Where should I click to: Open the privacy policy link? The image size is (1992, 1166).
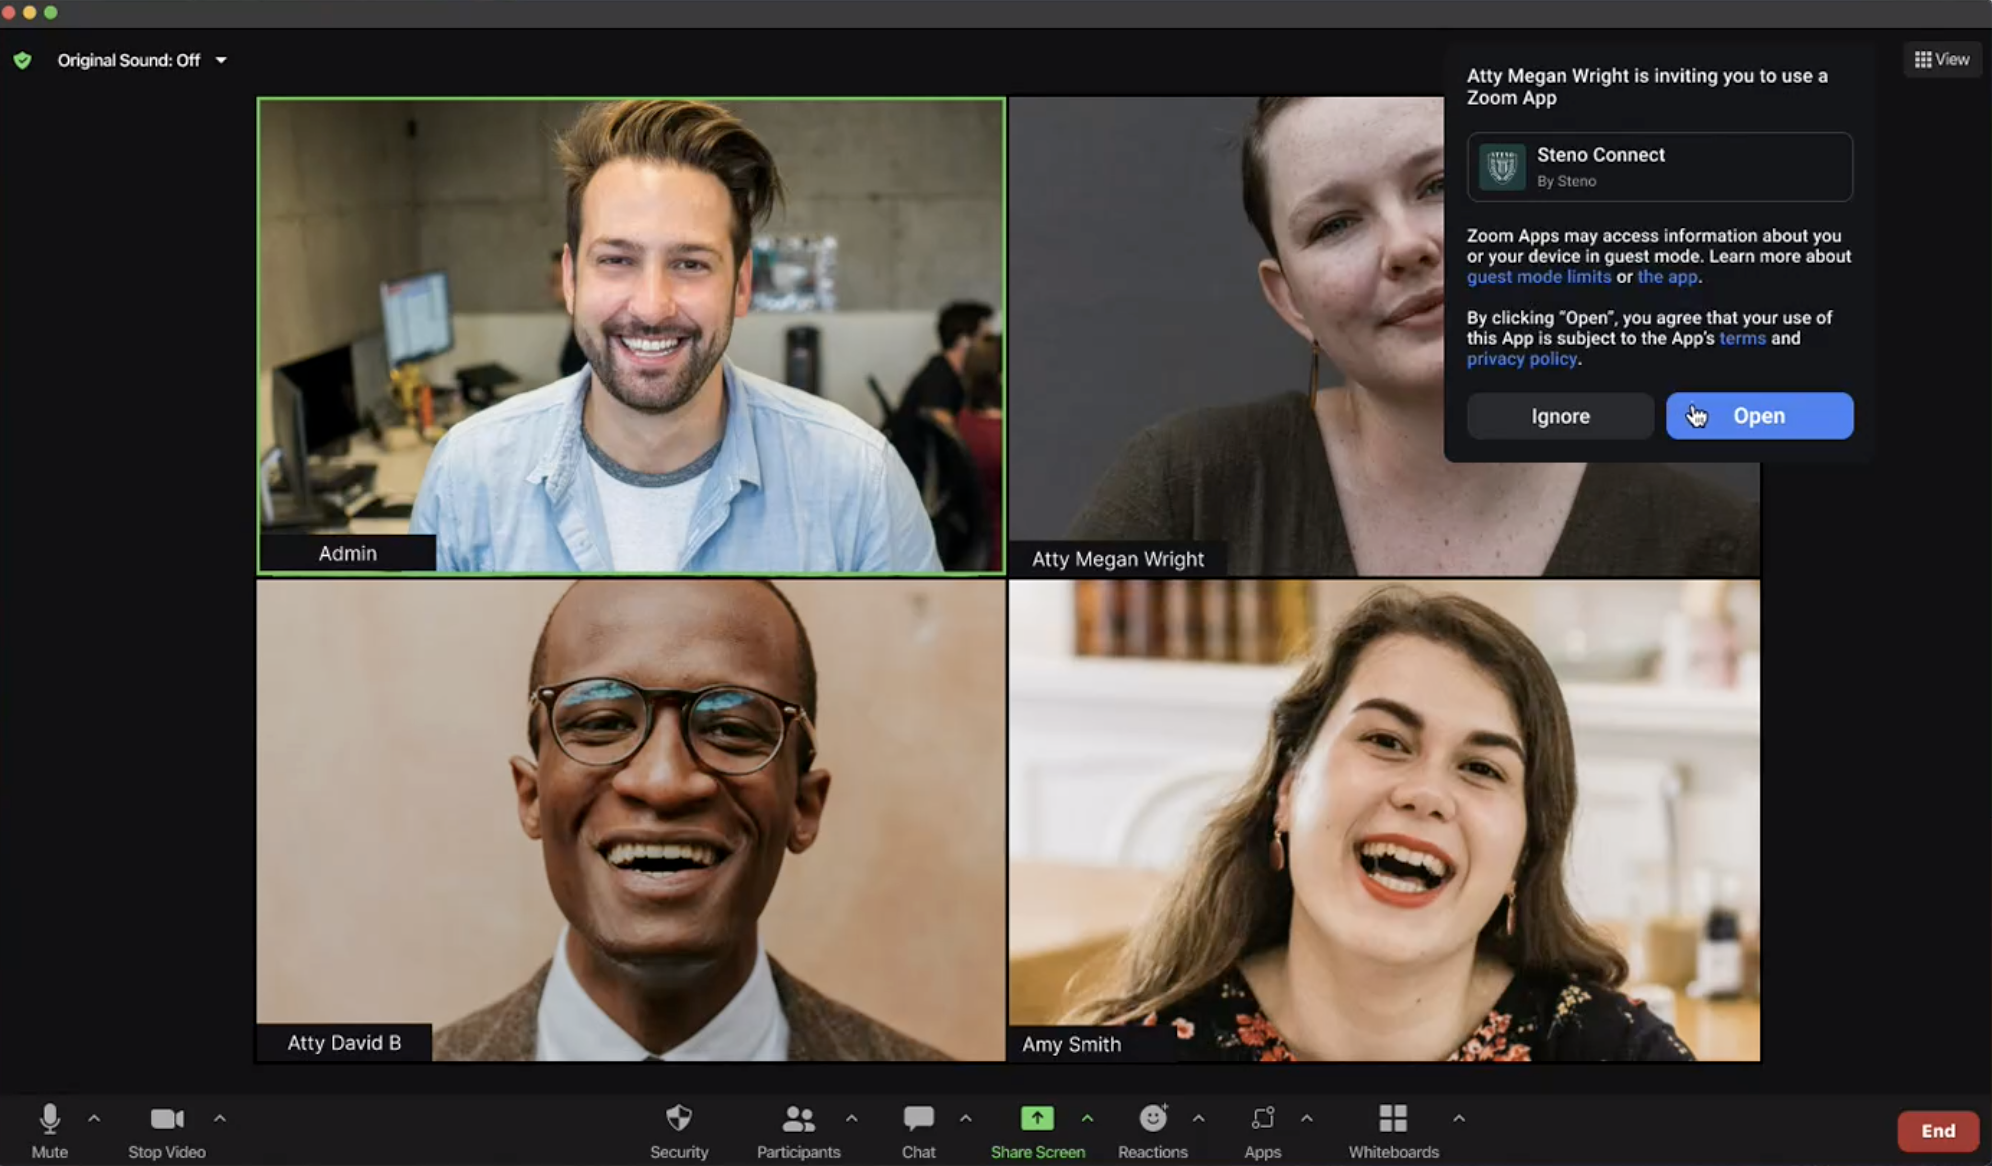[x=1521, y=359]
